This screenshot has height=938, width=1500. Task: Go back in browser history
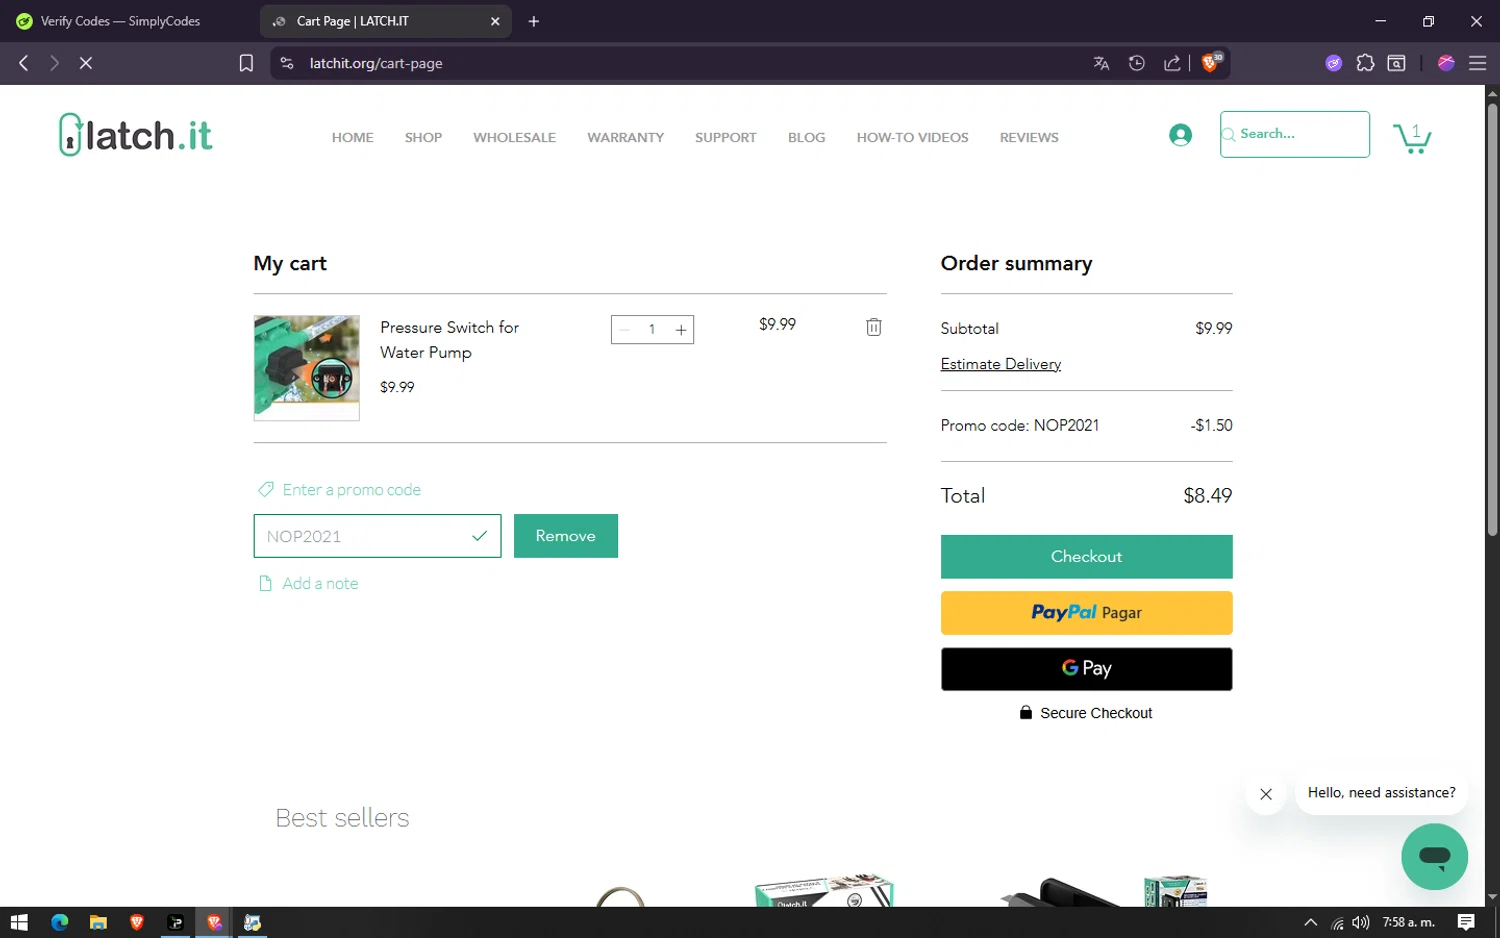coord(24,63)
